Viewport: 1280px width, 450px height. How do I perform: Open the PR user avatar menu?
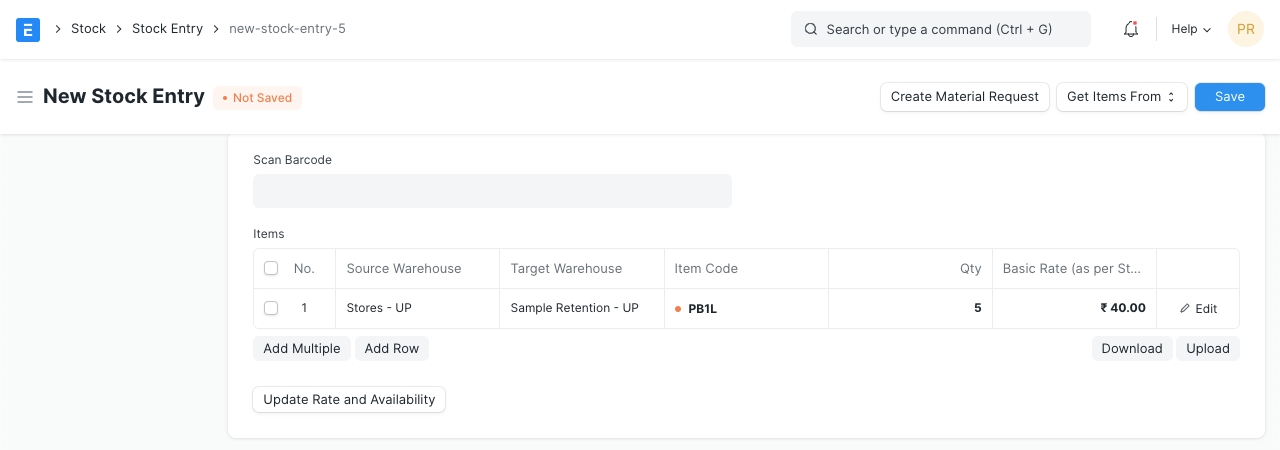[x=1245, y=29]
